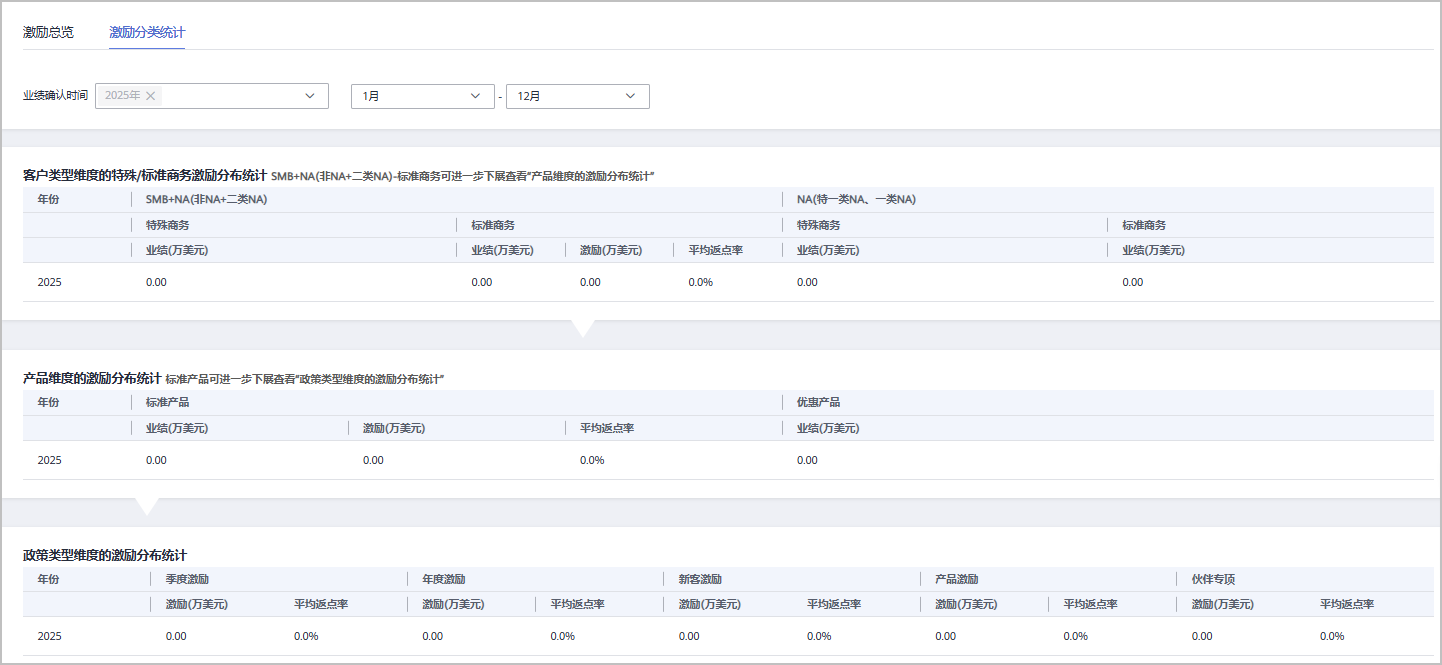Switch to the 激励总览 tab
1442x665 pixels.
click(x=48, y=32)
